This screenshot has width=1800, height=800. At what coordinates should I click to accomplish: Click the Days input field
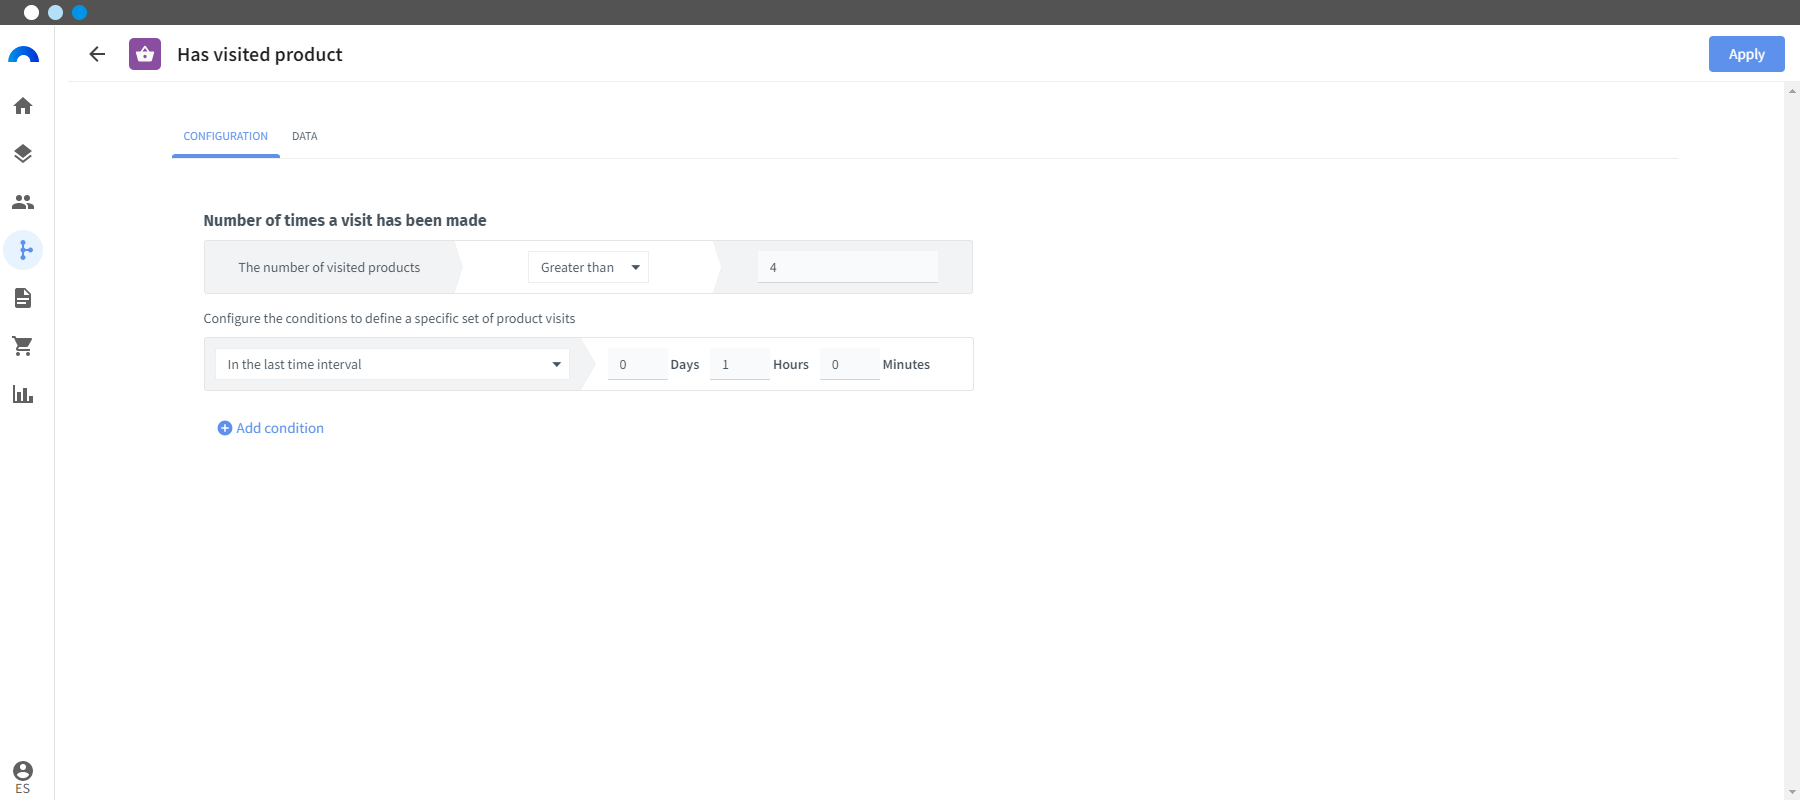tap(637, 364)
